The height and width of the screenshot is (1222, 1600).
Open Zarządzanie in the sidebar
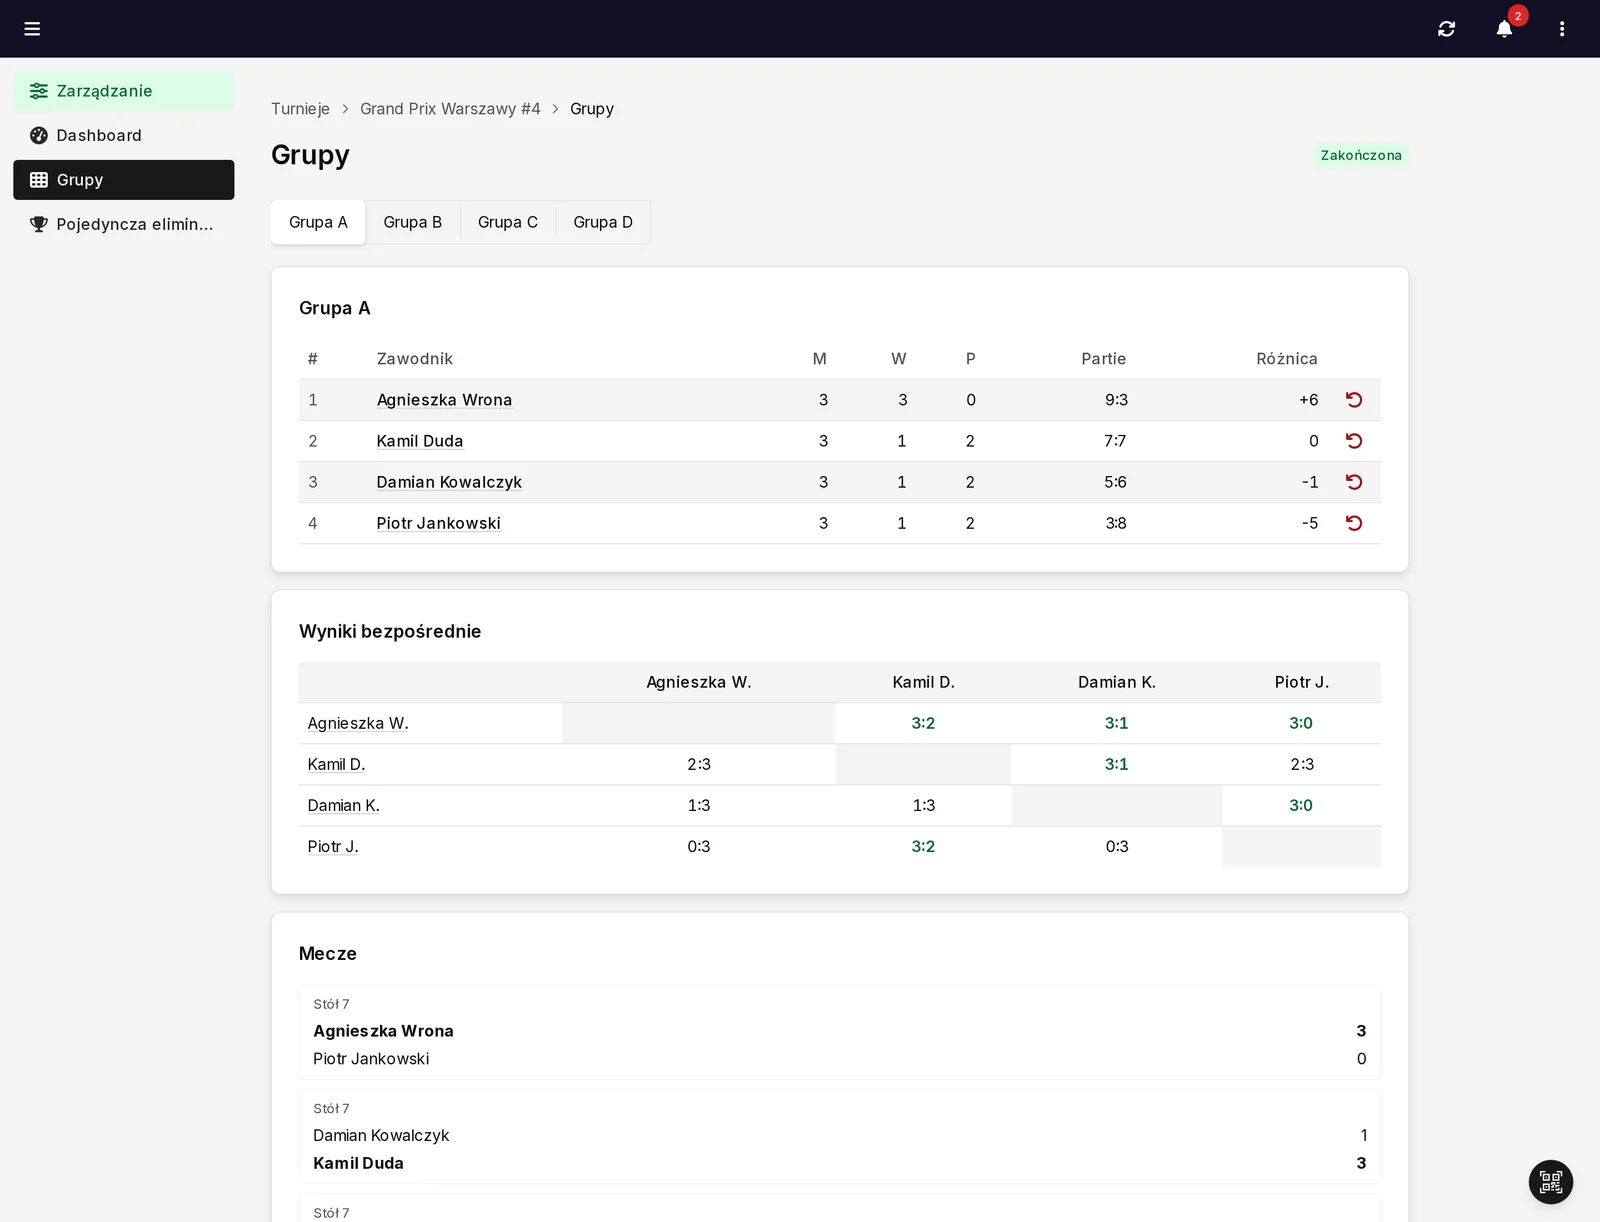click(x=124, y=91)
